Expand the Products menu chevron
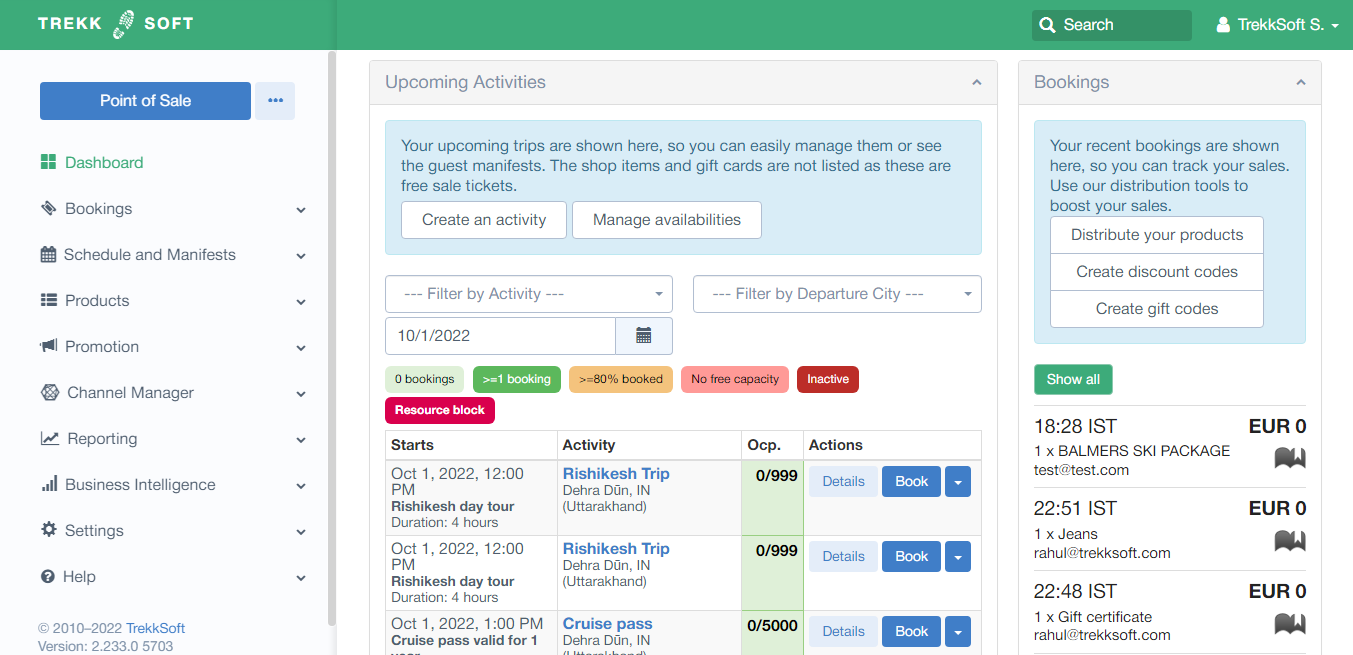The image size is (1353, 655). coord(301,302)
